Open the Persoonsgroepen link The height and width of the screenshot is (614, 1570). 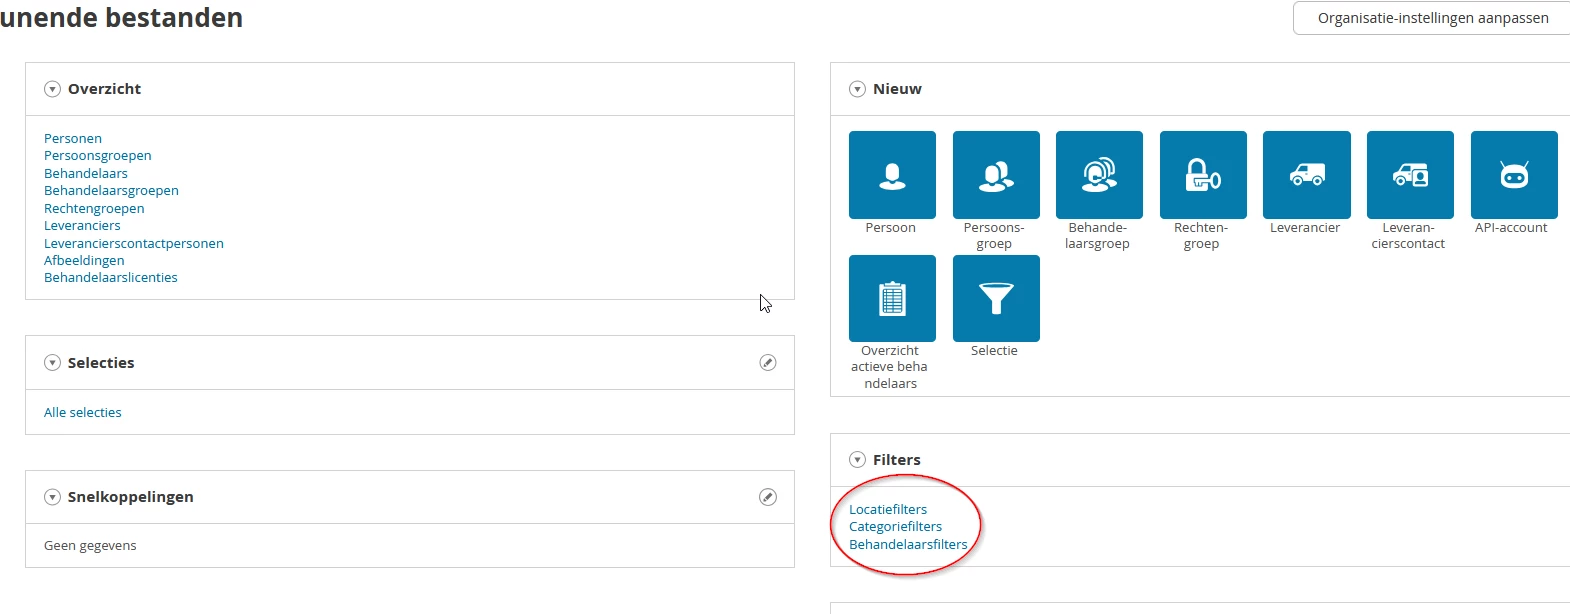(x=98, y=156)
